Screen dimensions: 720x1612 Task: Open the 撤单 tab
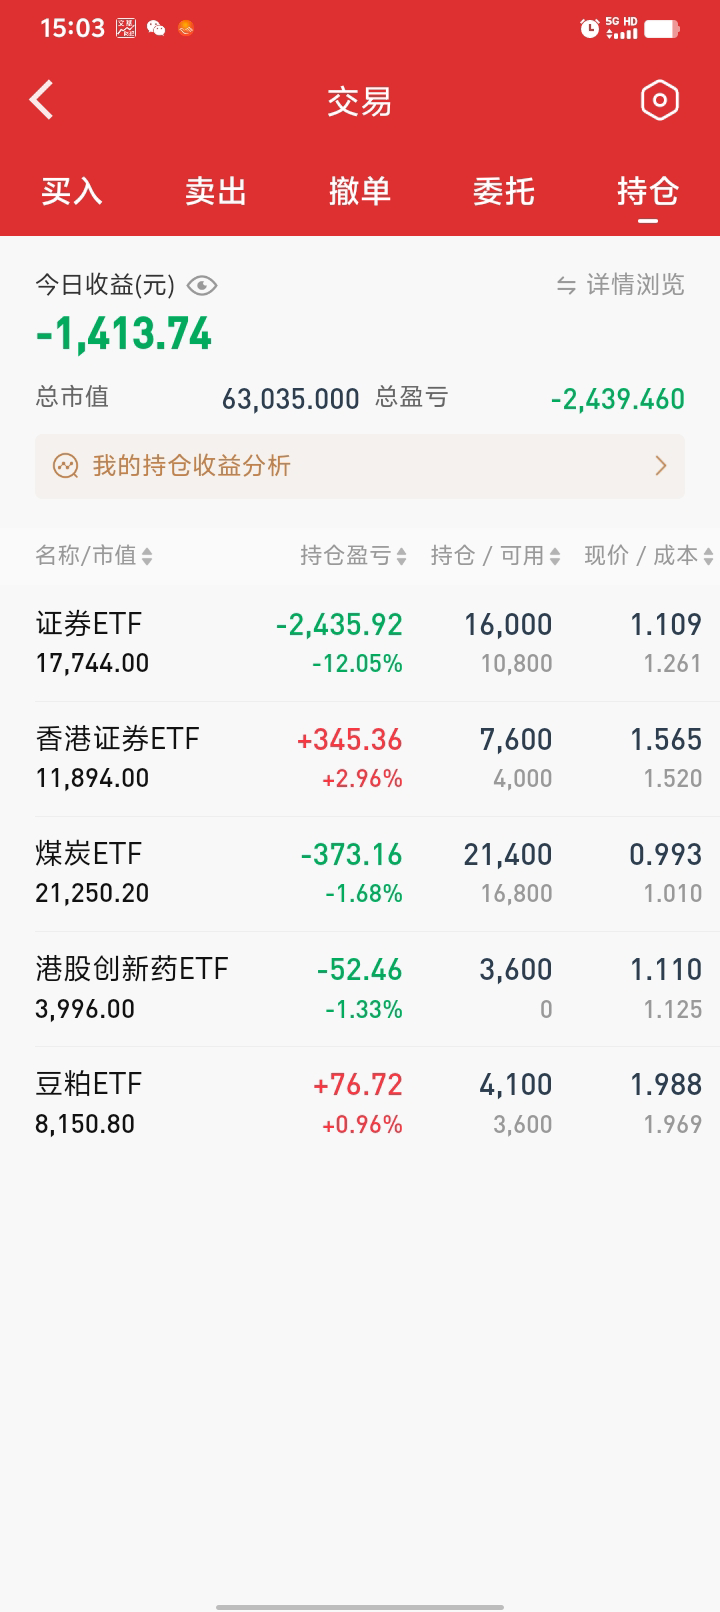click(x=360, y=191)
